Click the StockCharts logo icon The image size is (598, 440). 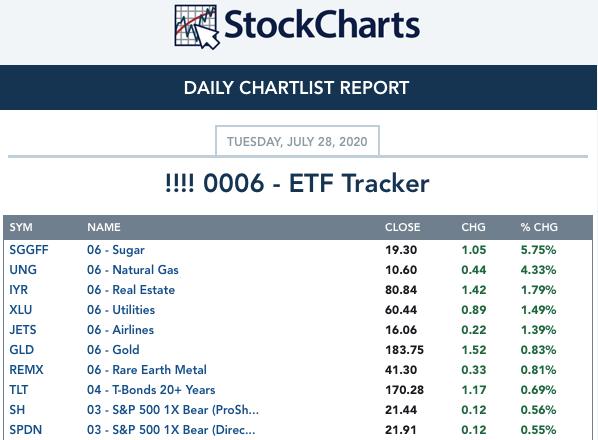[197, 27]
